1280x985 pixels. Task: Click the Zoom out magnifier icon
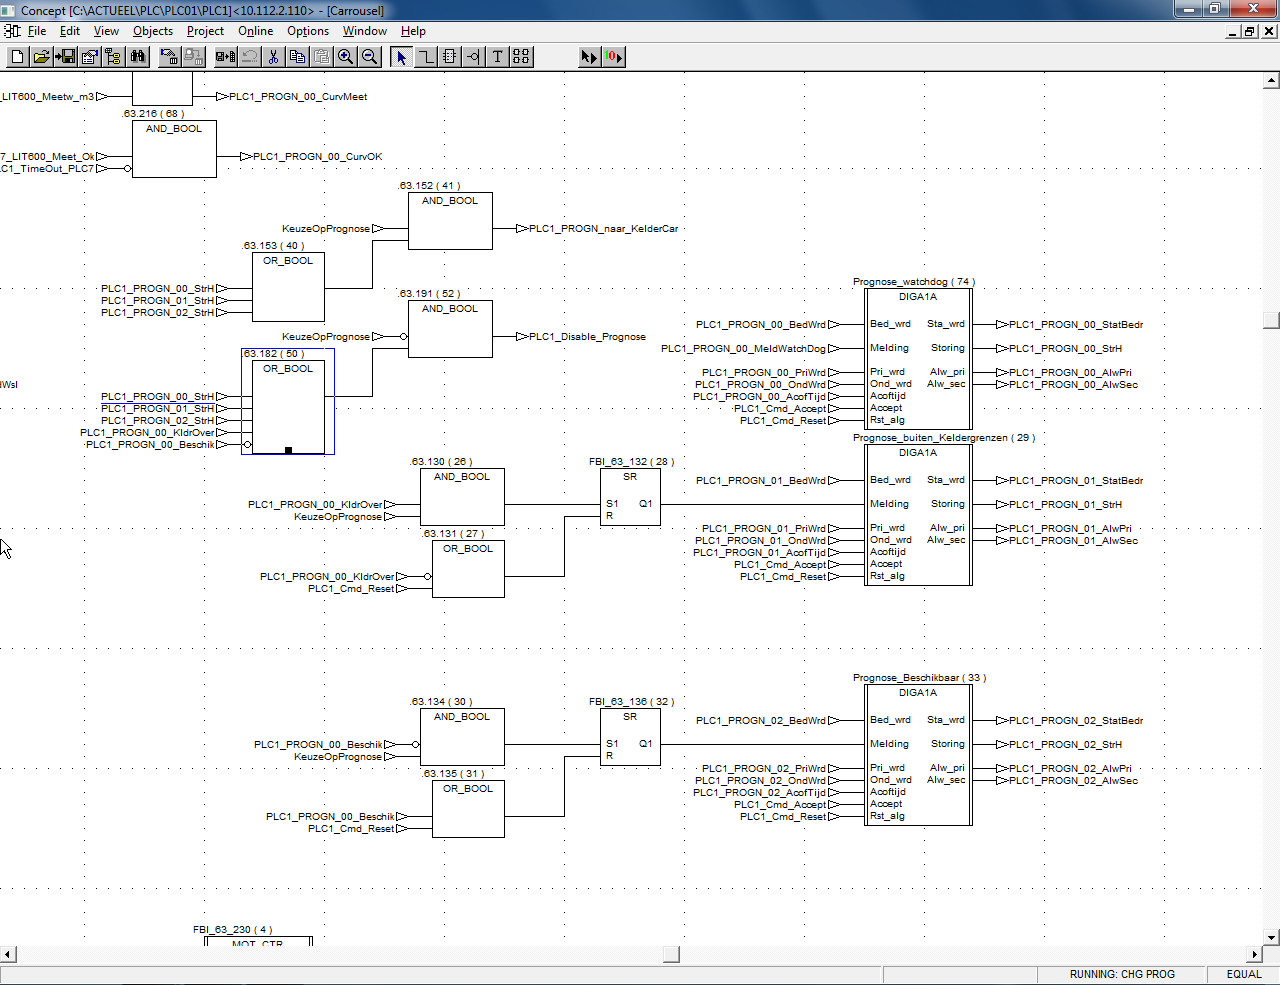[x=370, y=57]
